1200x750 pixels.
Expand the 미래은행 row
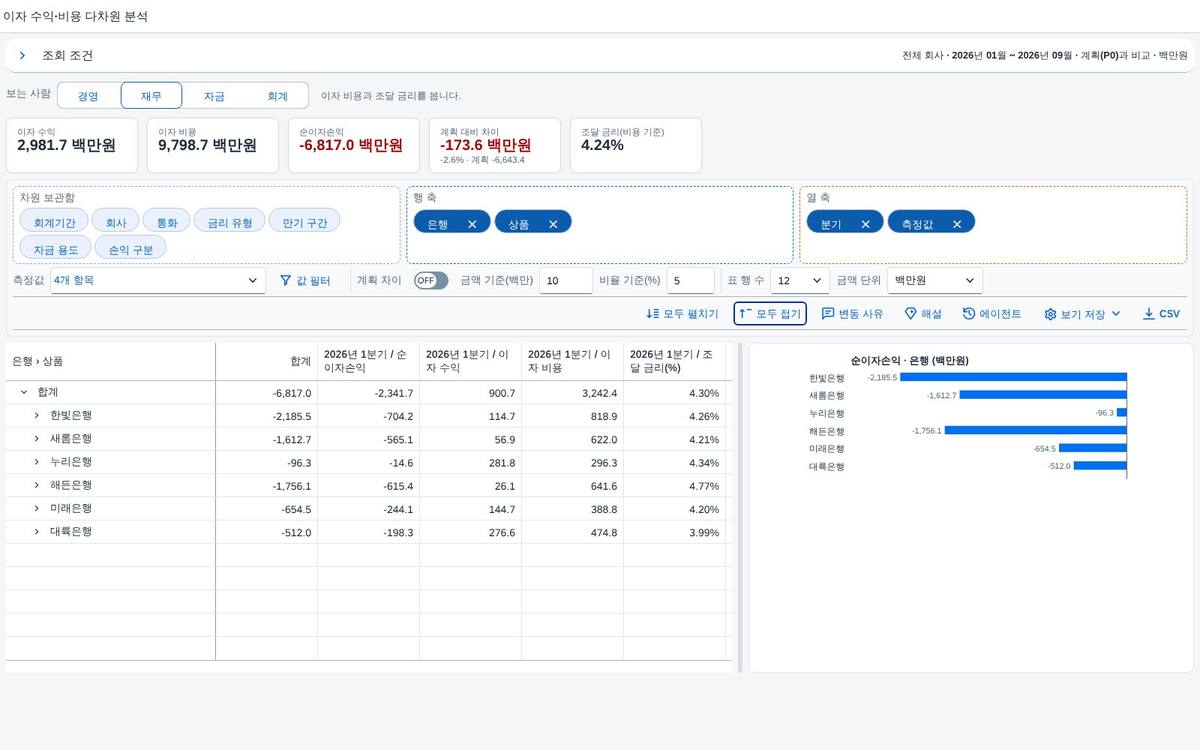click(36, 509)
